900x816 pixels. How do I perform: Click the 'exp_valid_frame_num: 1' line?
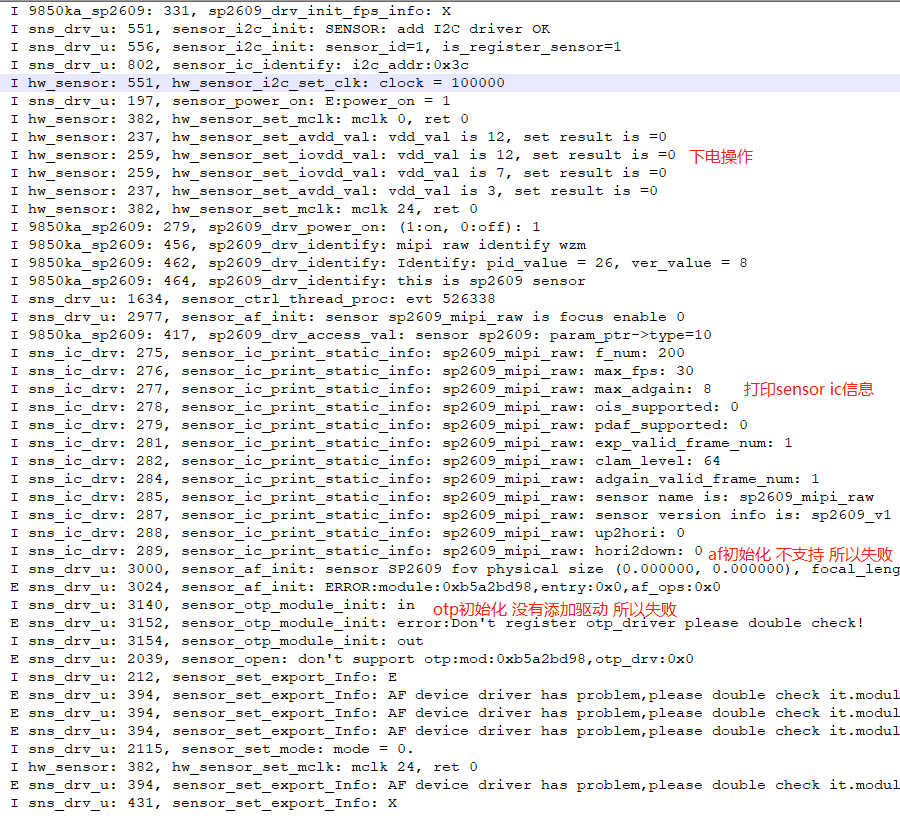[402, 443]
